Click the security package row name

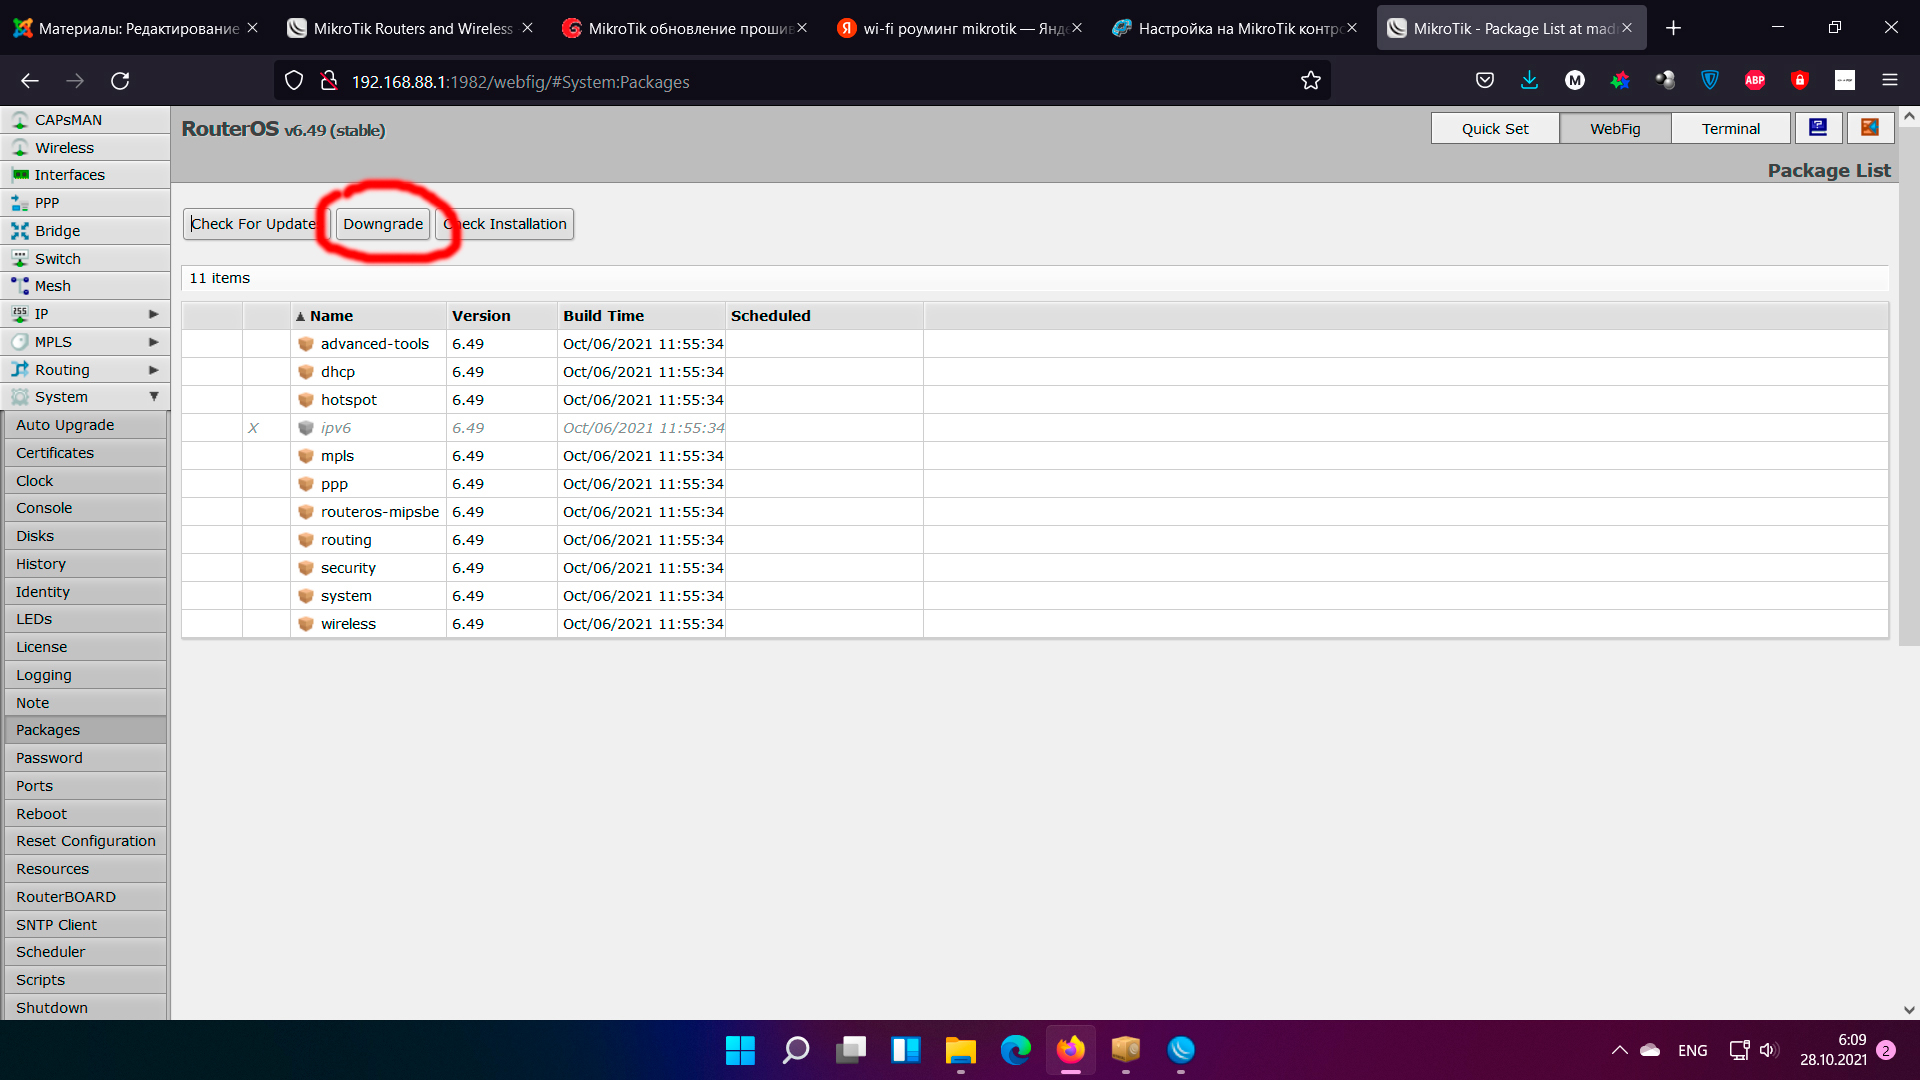click(348, 568)
